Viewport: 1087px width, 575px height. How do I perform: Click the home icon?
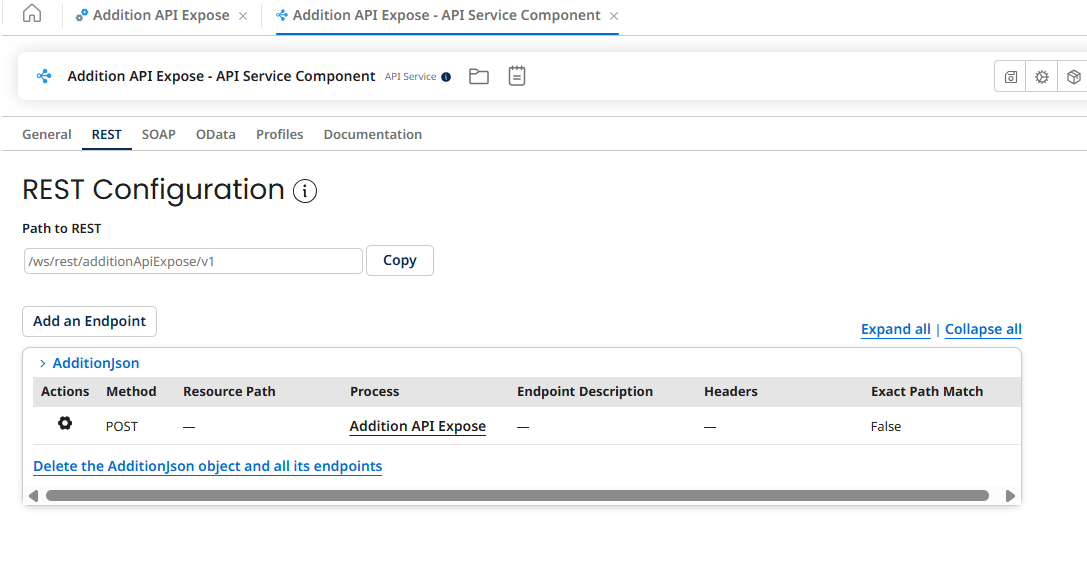(x=32, y=14)
